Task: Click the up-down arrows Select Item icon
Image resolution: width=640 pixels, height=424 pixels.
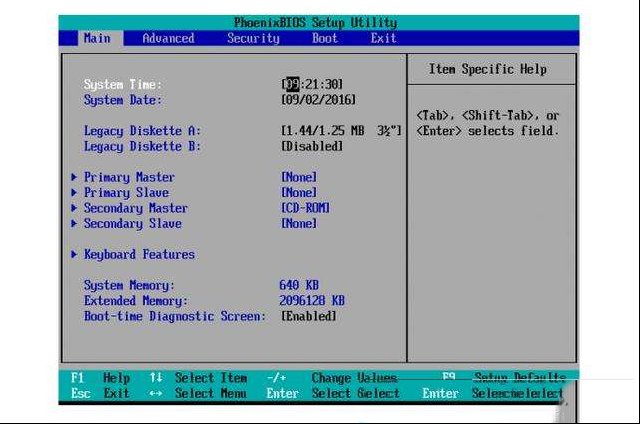Action: tap(156, 377)
